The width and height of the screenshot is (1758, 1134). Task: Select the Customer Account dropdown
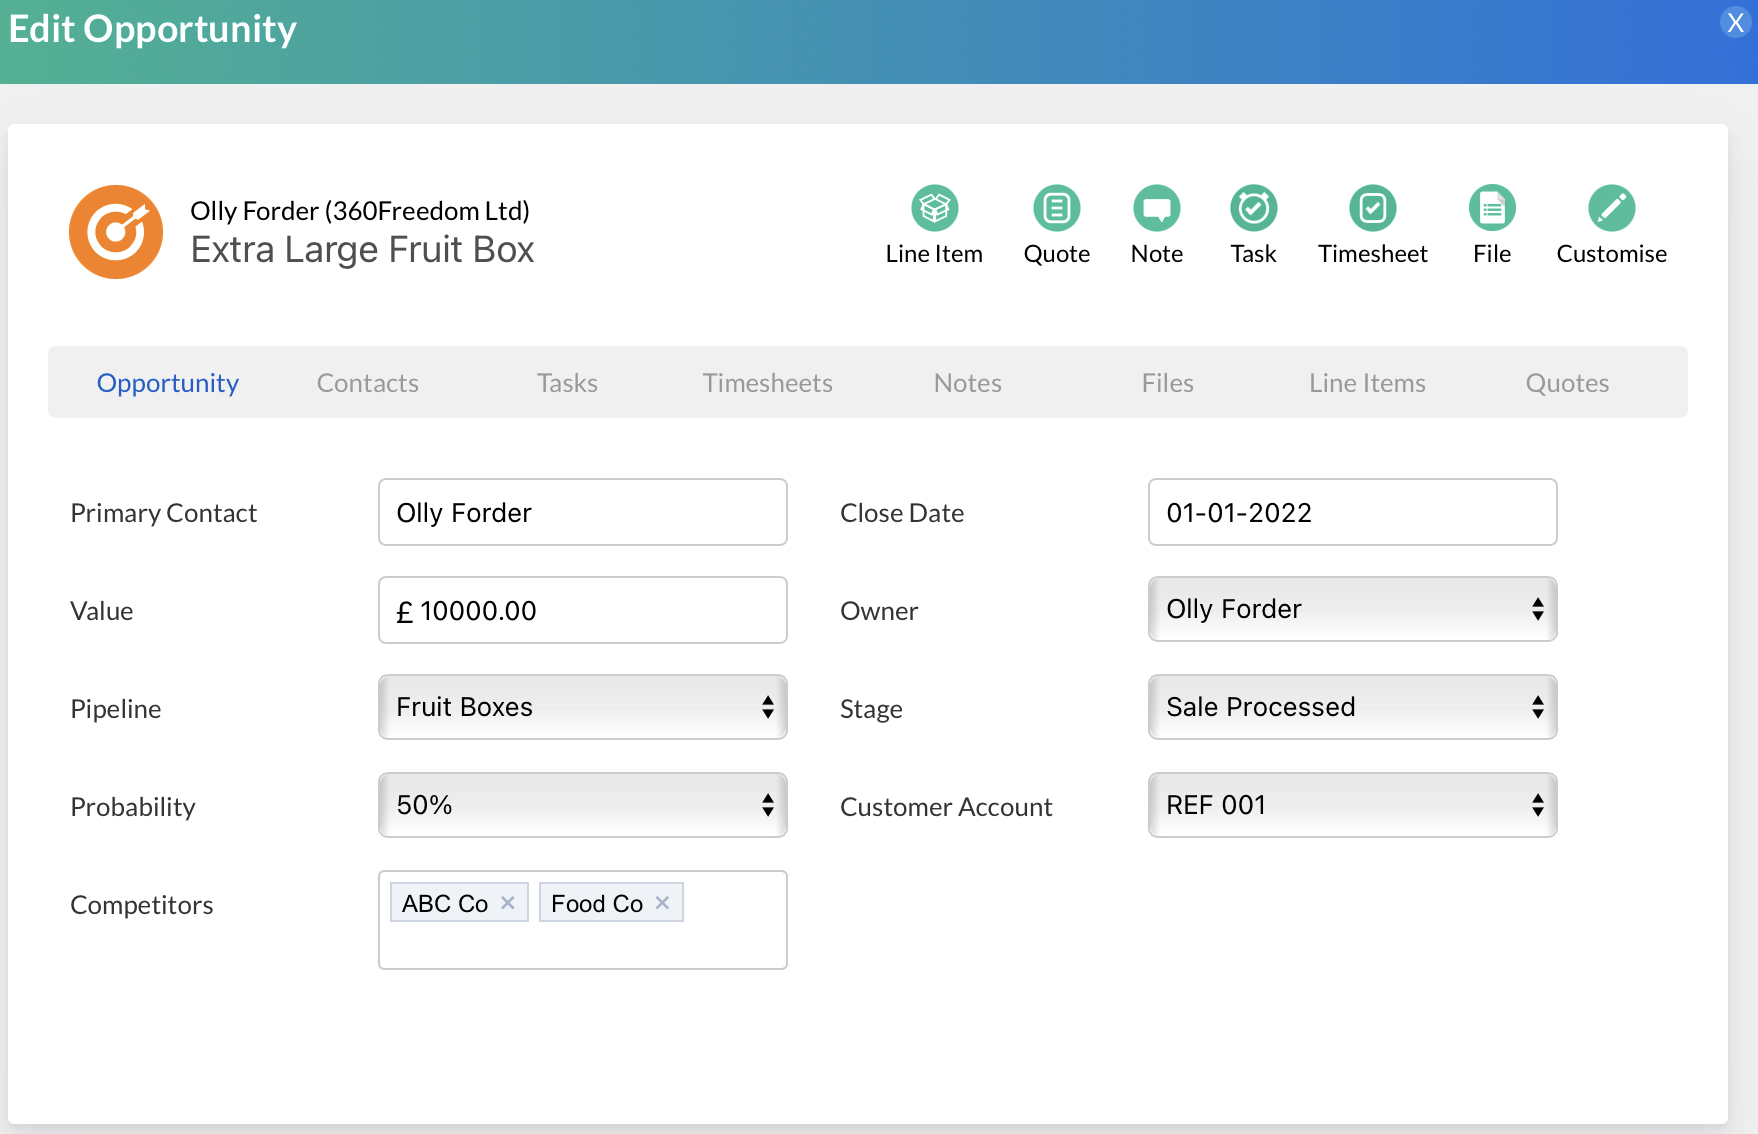[1352, 805]
